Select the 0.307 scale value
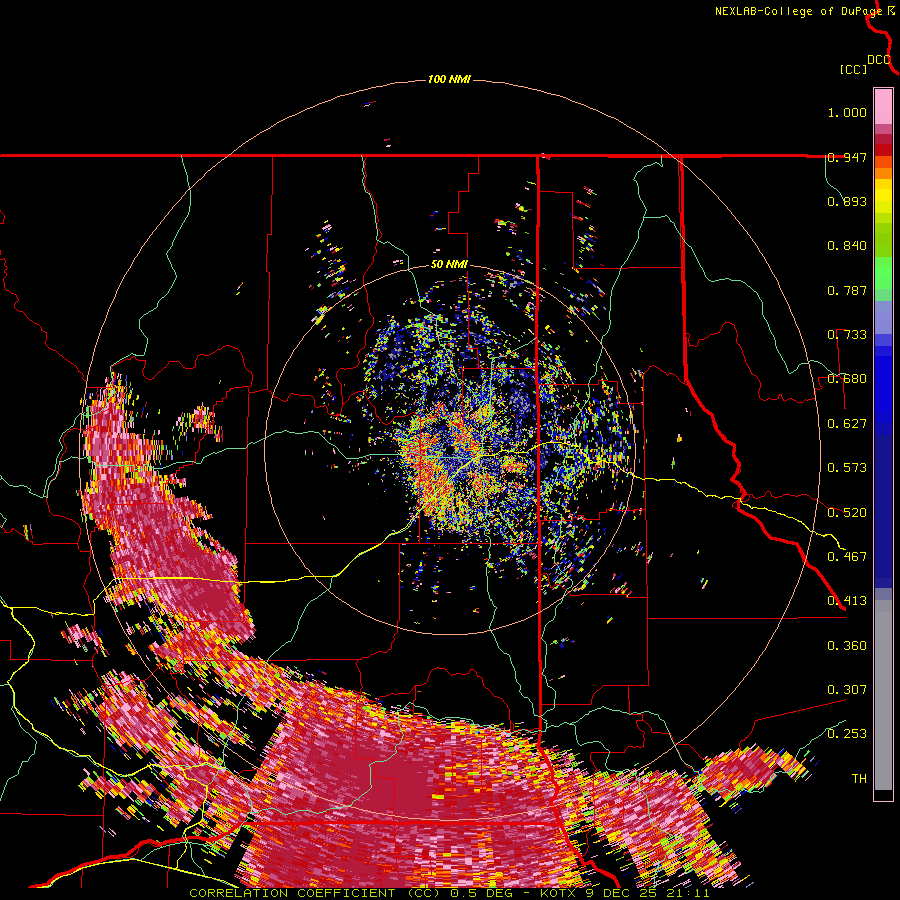Image resolution: width=900 pixels, height=900 pixels. coord(847,690)
